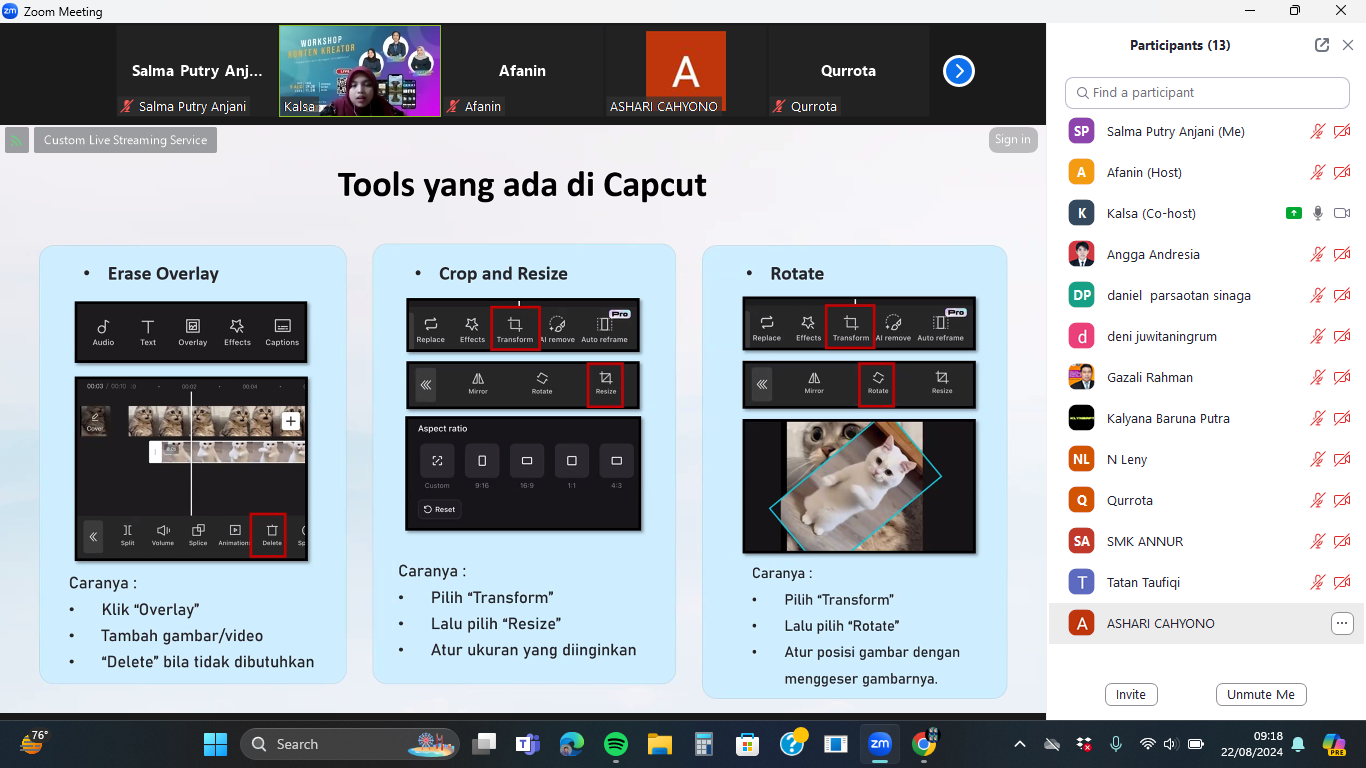Viewport: 1366px width, 768px height.
Task: Click Kalsa's green screen-sharing indicator
Action: [1294, 213]
